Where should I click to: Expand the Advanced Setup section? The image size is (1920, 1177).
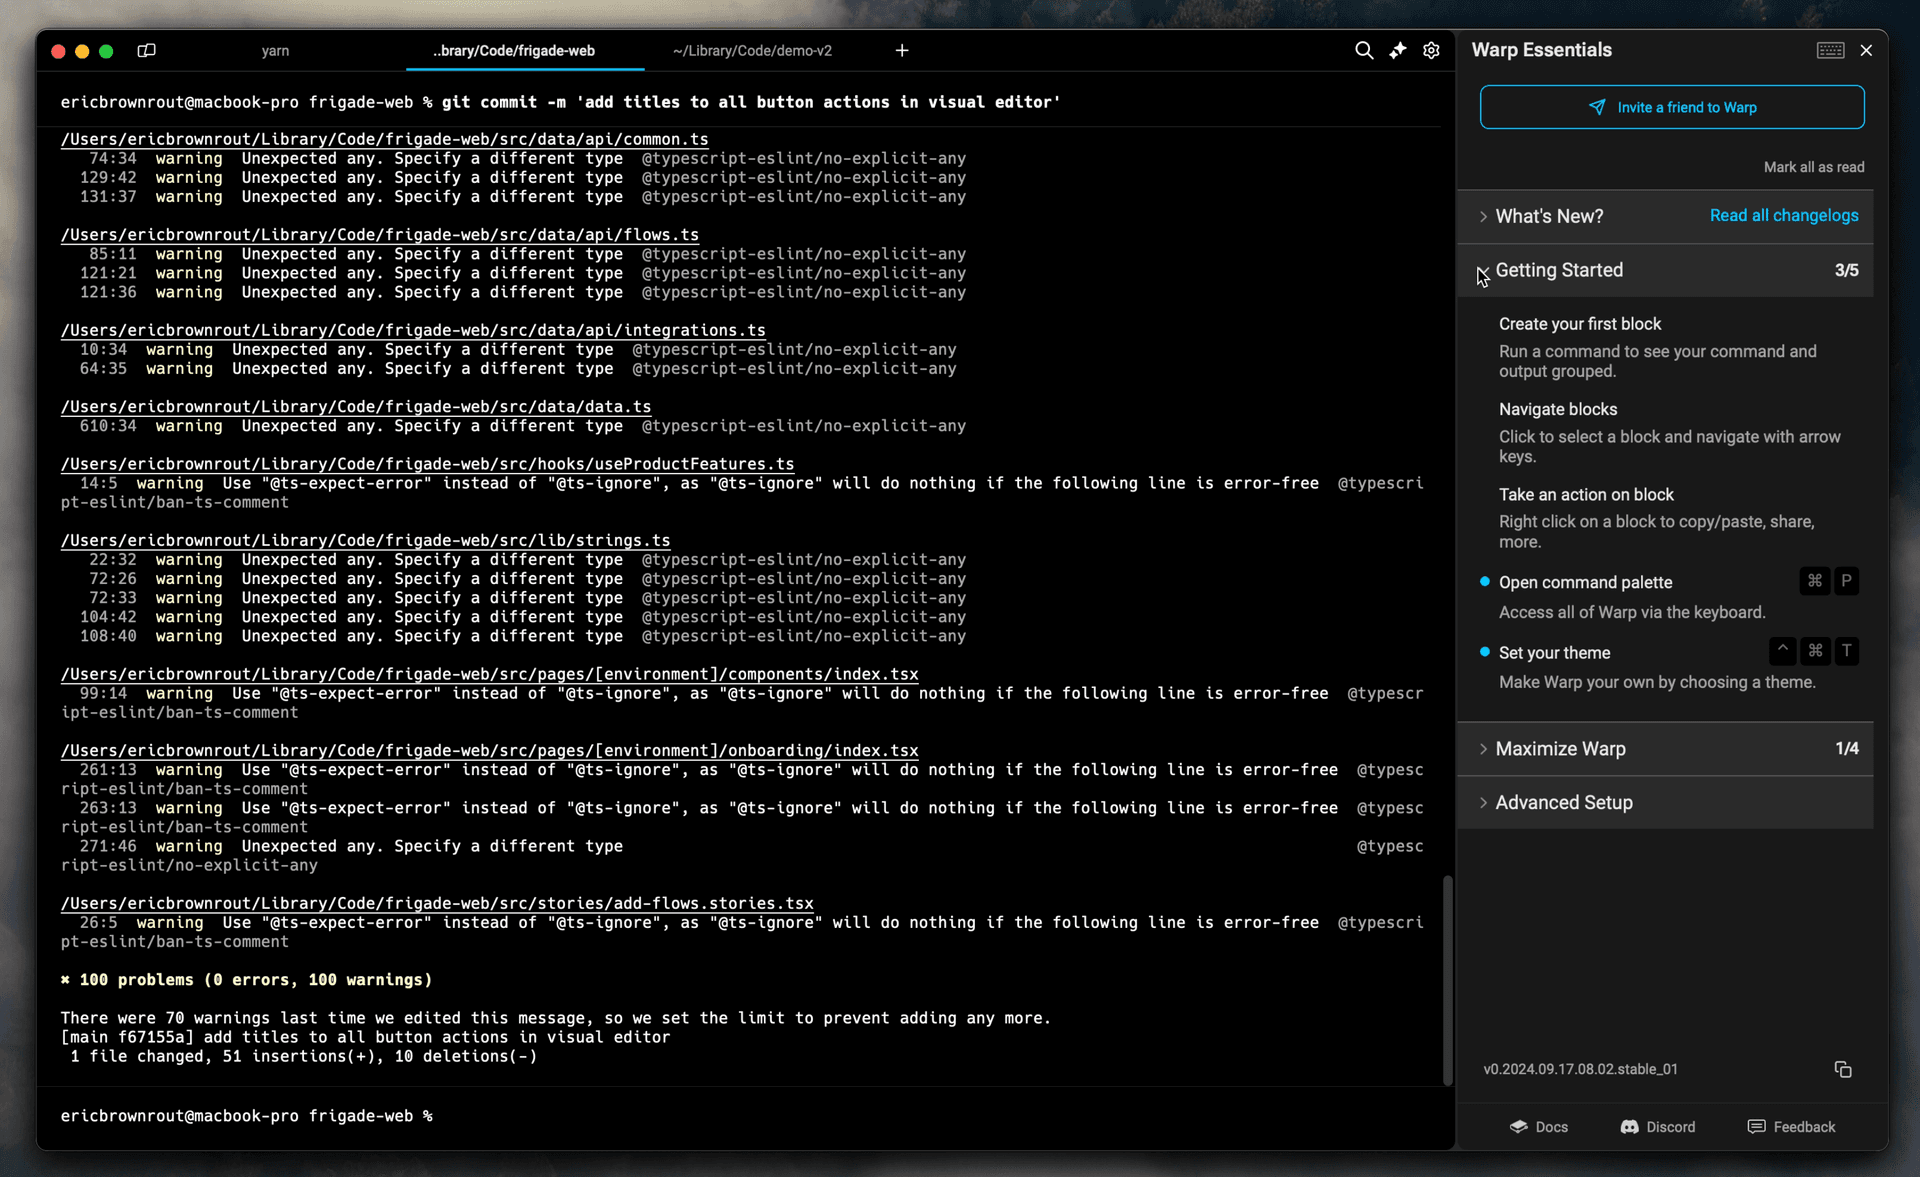[x=1665, y=803]
